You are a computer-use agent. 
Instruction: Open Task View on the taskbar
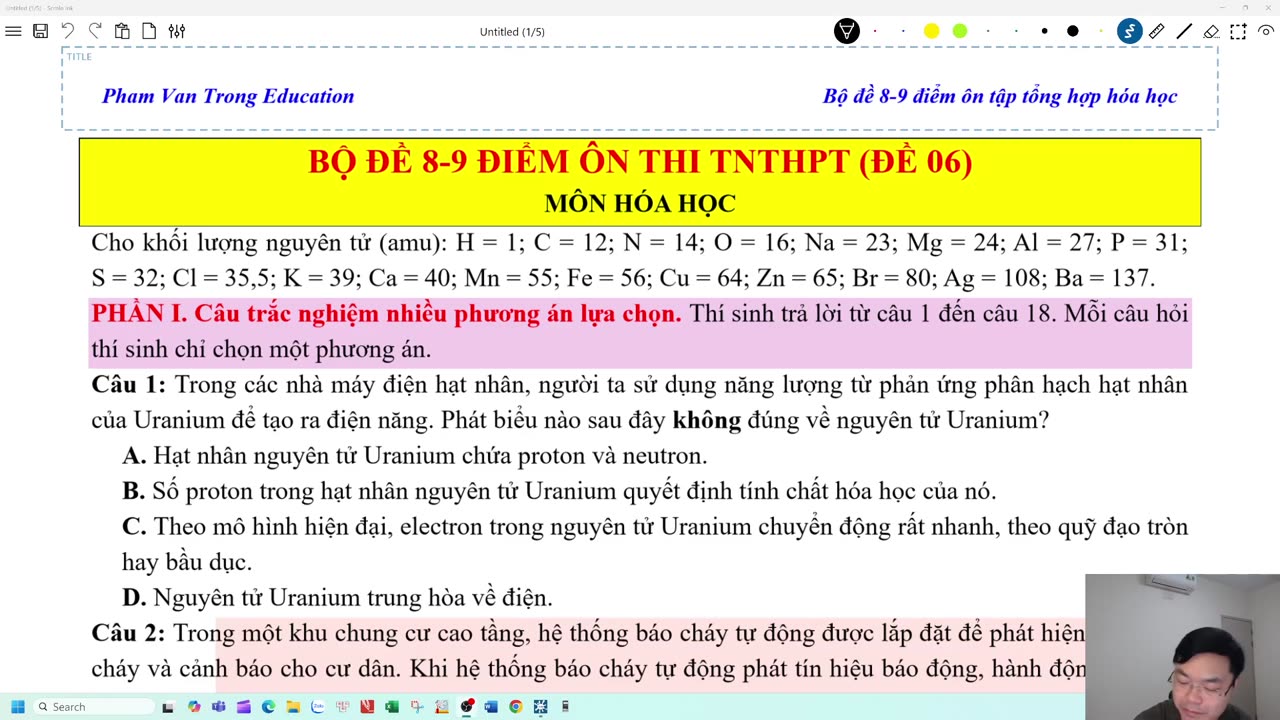click(x=168, y=707)
